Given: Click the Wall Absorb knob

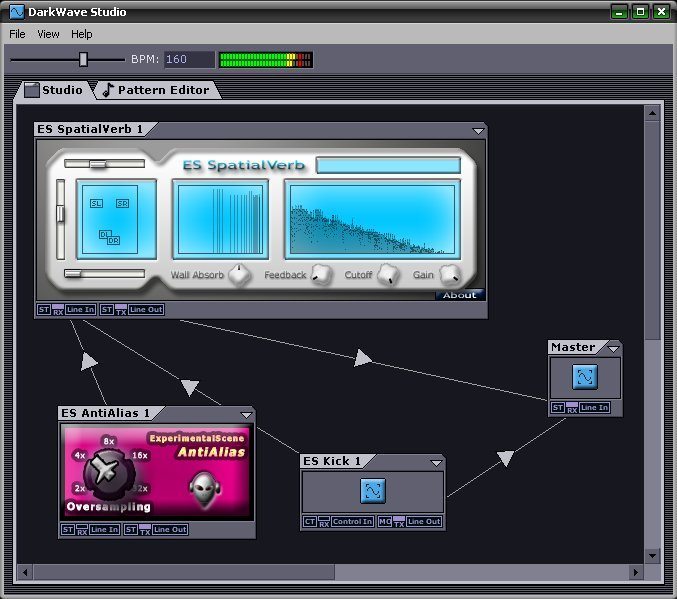Looking at the screenshot, I should [x=239, y=275].
